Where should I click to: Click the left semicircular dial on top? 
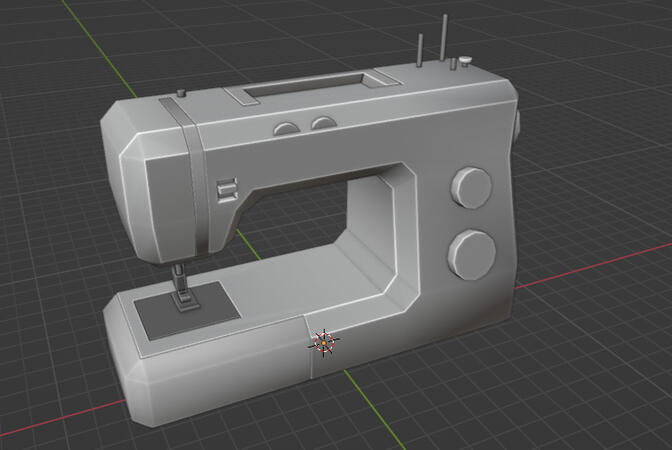click(x=287, y=129)
